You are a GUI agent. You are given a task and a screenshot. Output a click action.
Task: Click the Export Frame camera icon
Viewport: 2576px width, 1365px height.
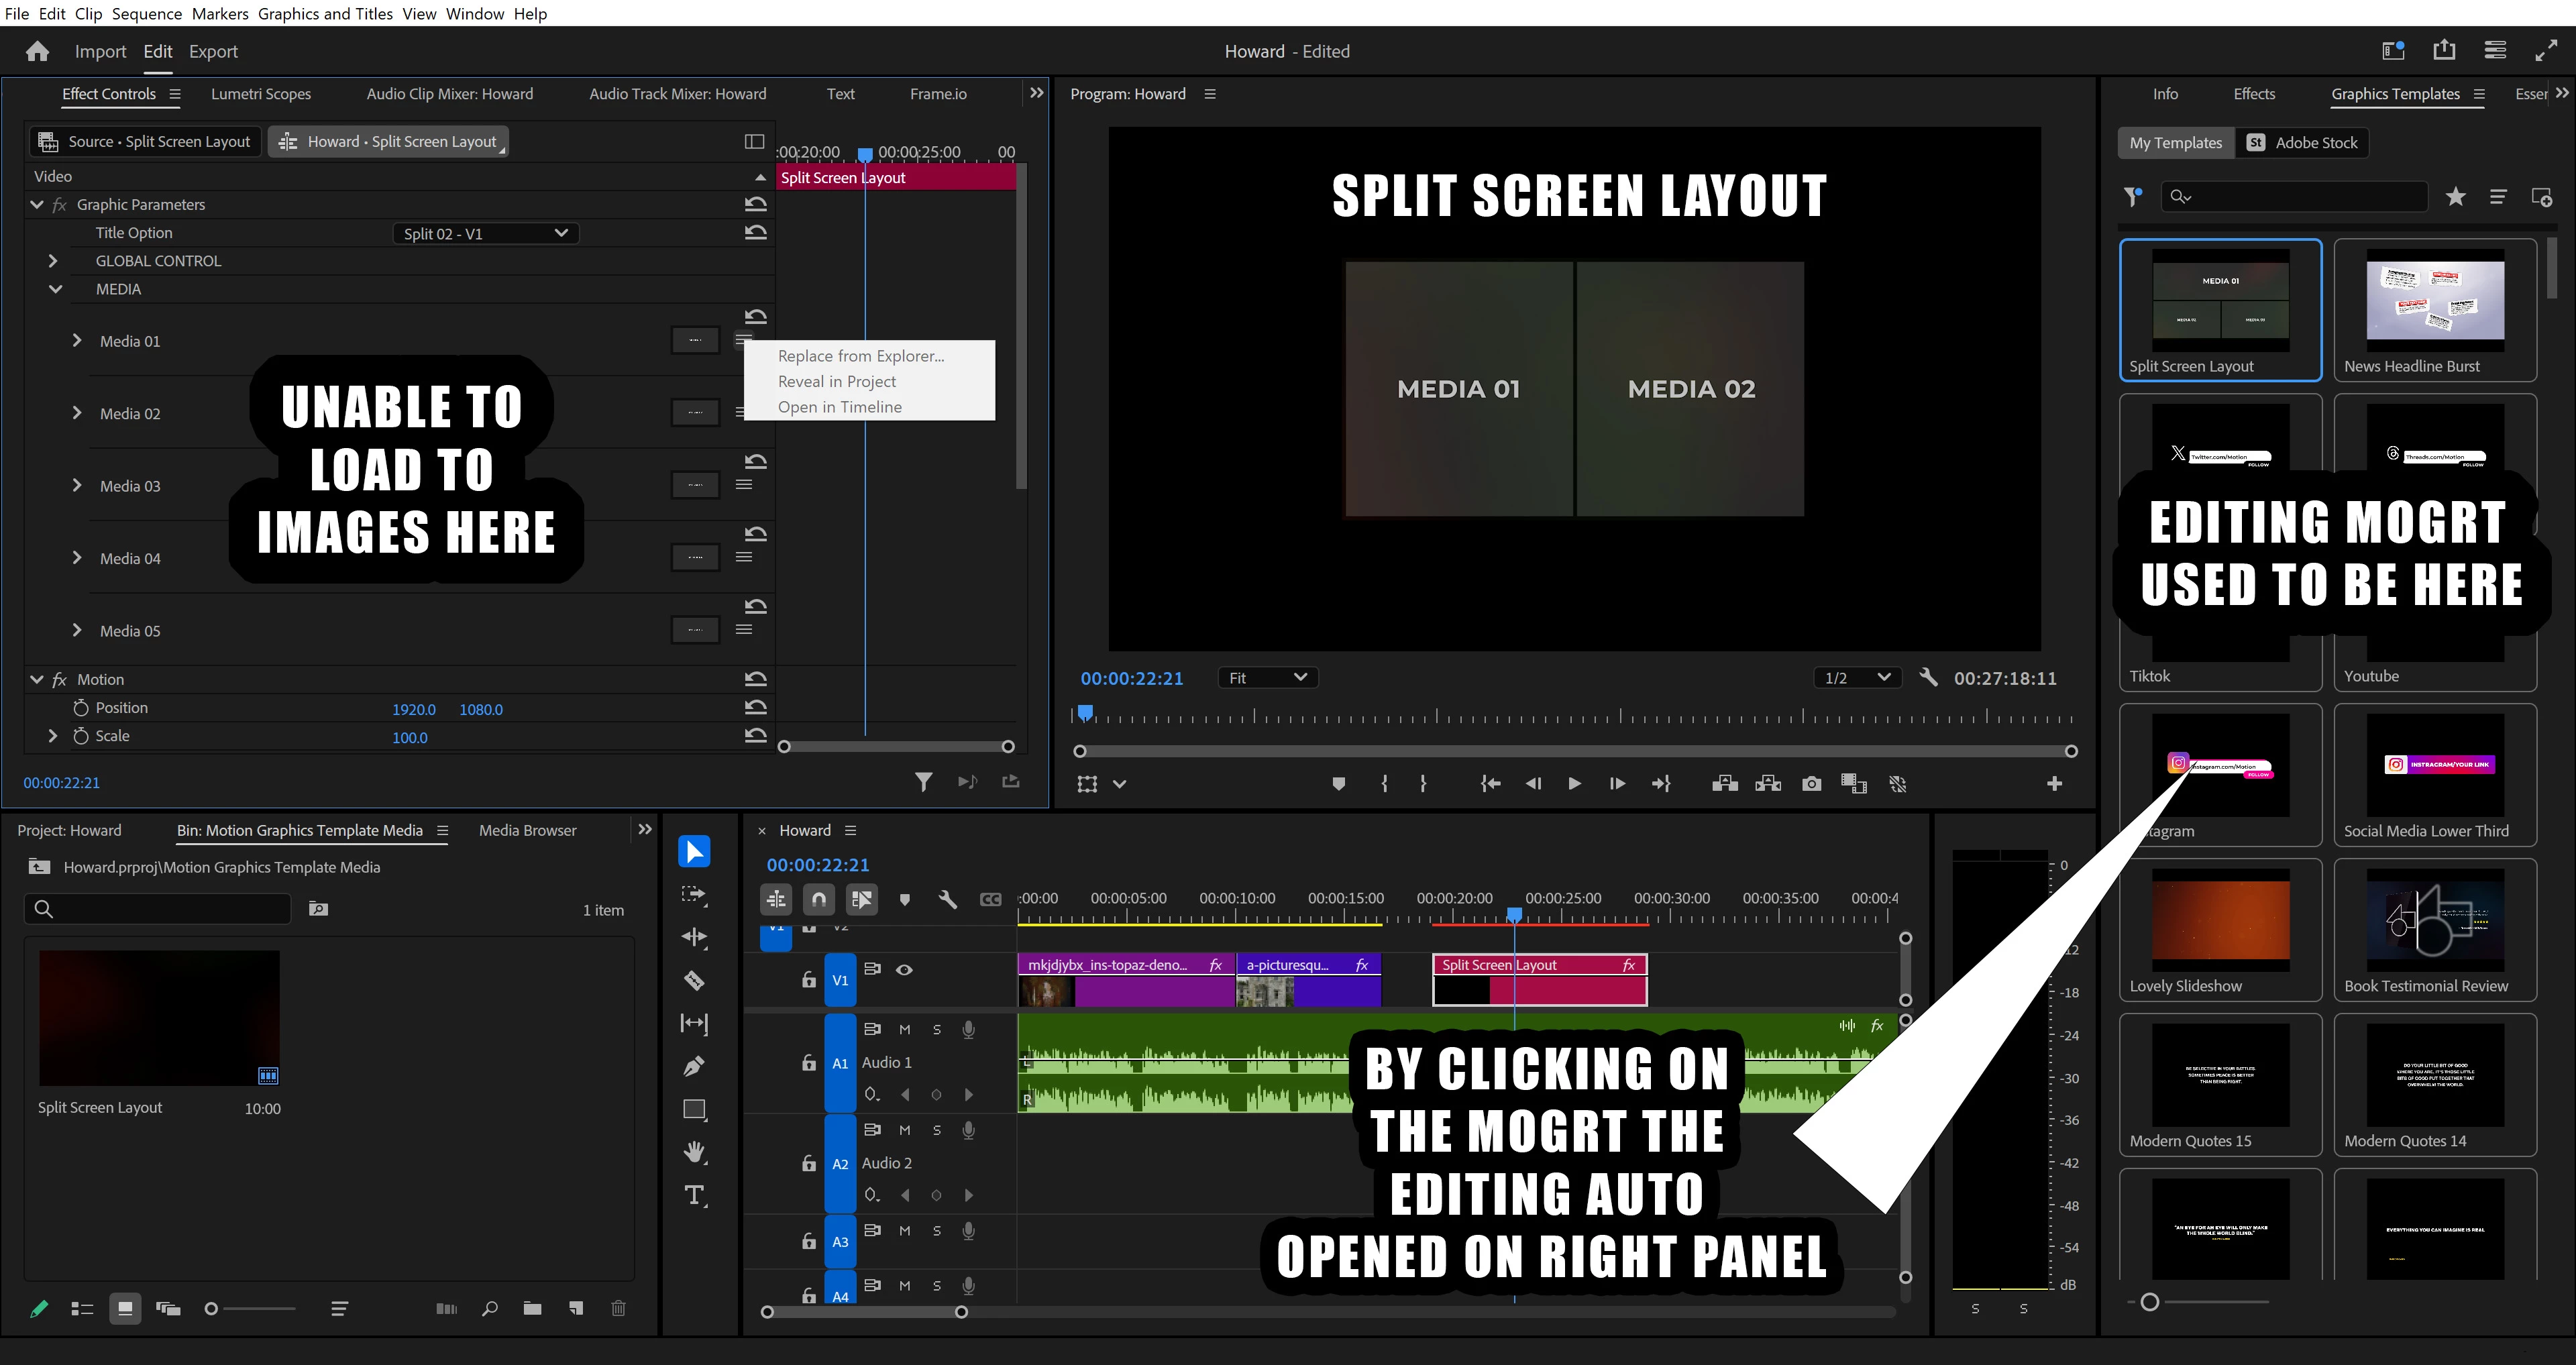coord(1811,784)
